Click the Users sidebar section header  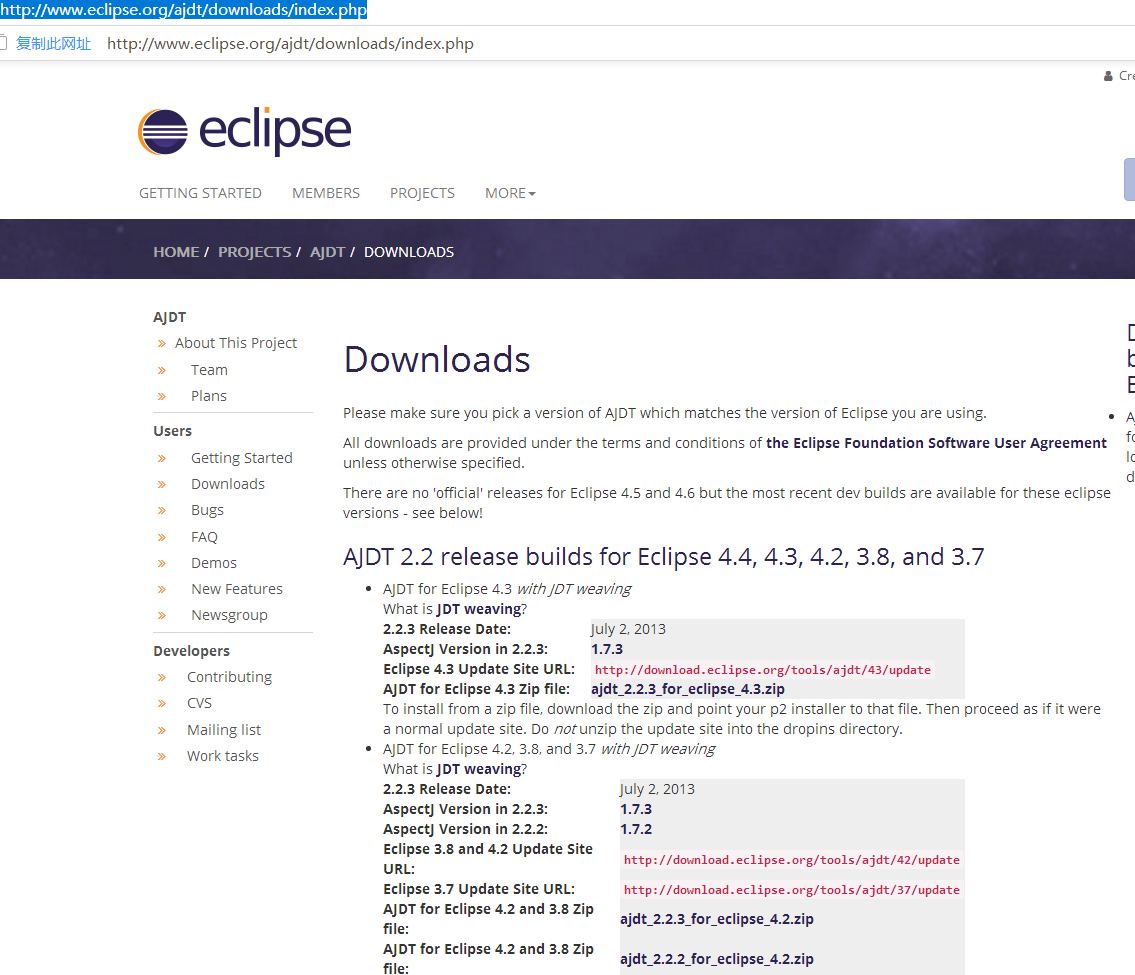(x=172, y=431)
